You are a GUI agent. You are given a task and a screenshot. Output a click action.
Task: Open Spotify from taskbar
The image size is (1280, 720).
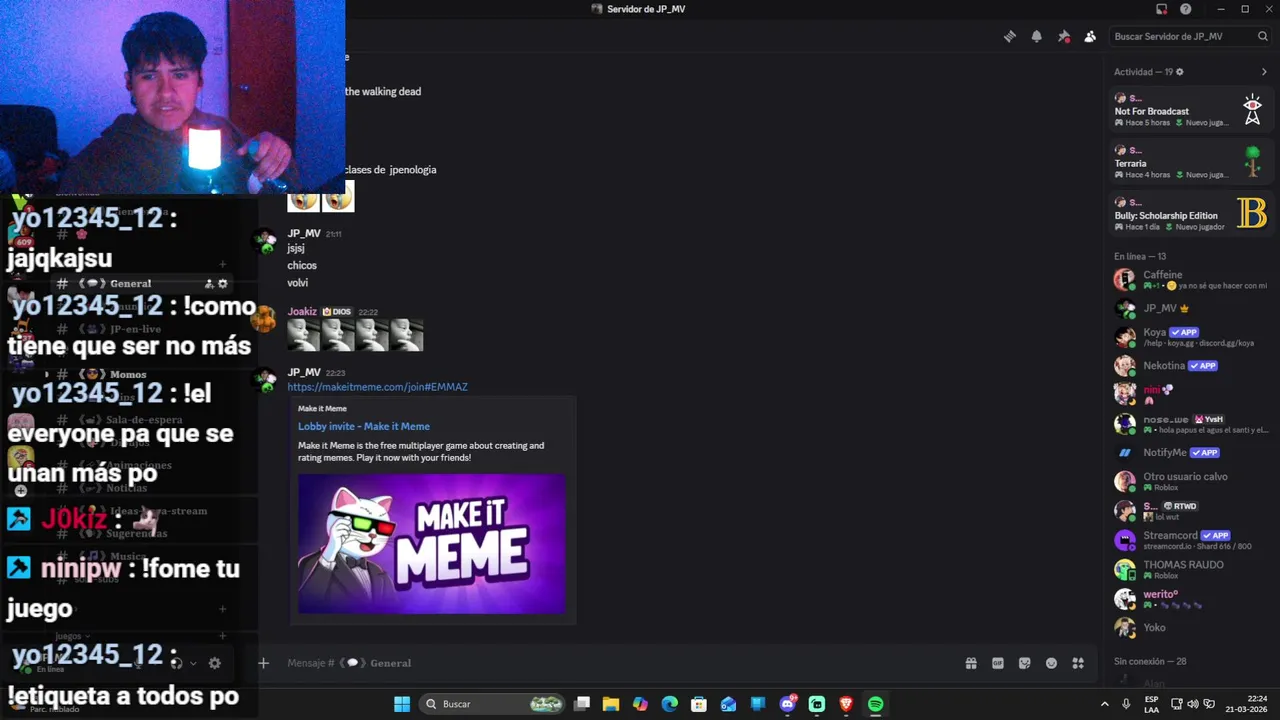[x=875, y=704]
